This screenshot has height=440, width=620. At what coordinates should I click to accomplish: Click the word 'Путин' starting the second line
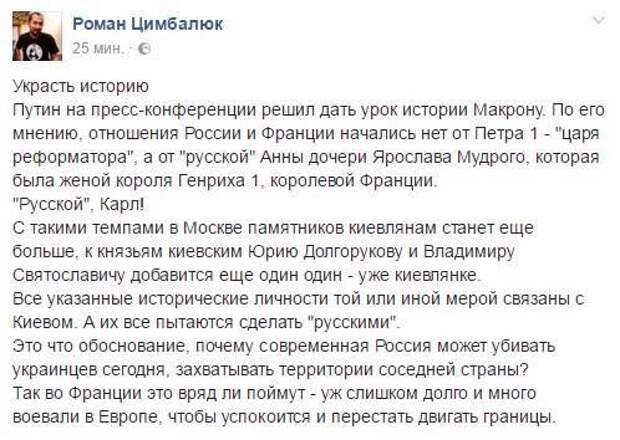point(37,110)
